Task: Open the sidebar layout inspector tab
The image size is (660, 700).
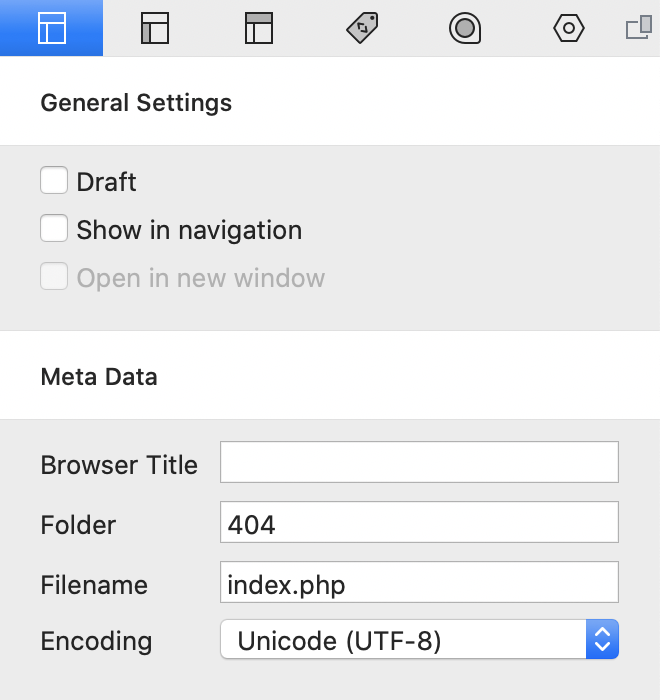Action: (155, 28)
